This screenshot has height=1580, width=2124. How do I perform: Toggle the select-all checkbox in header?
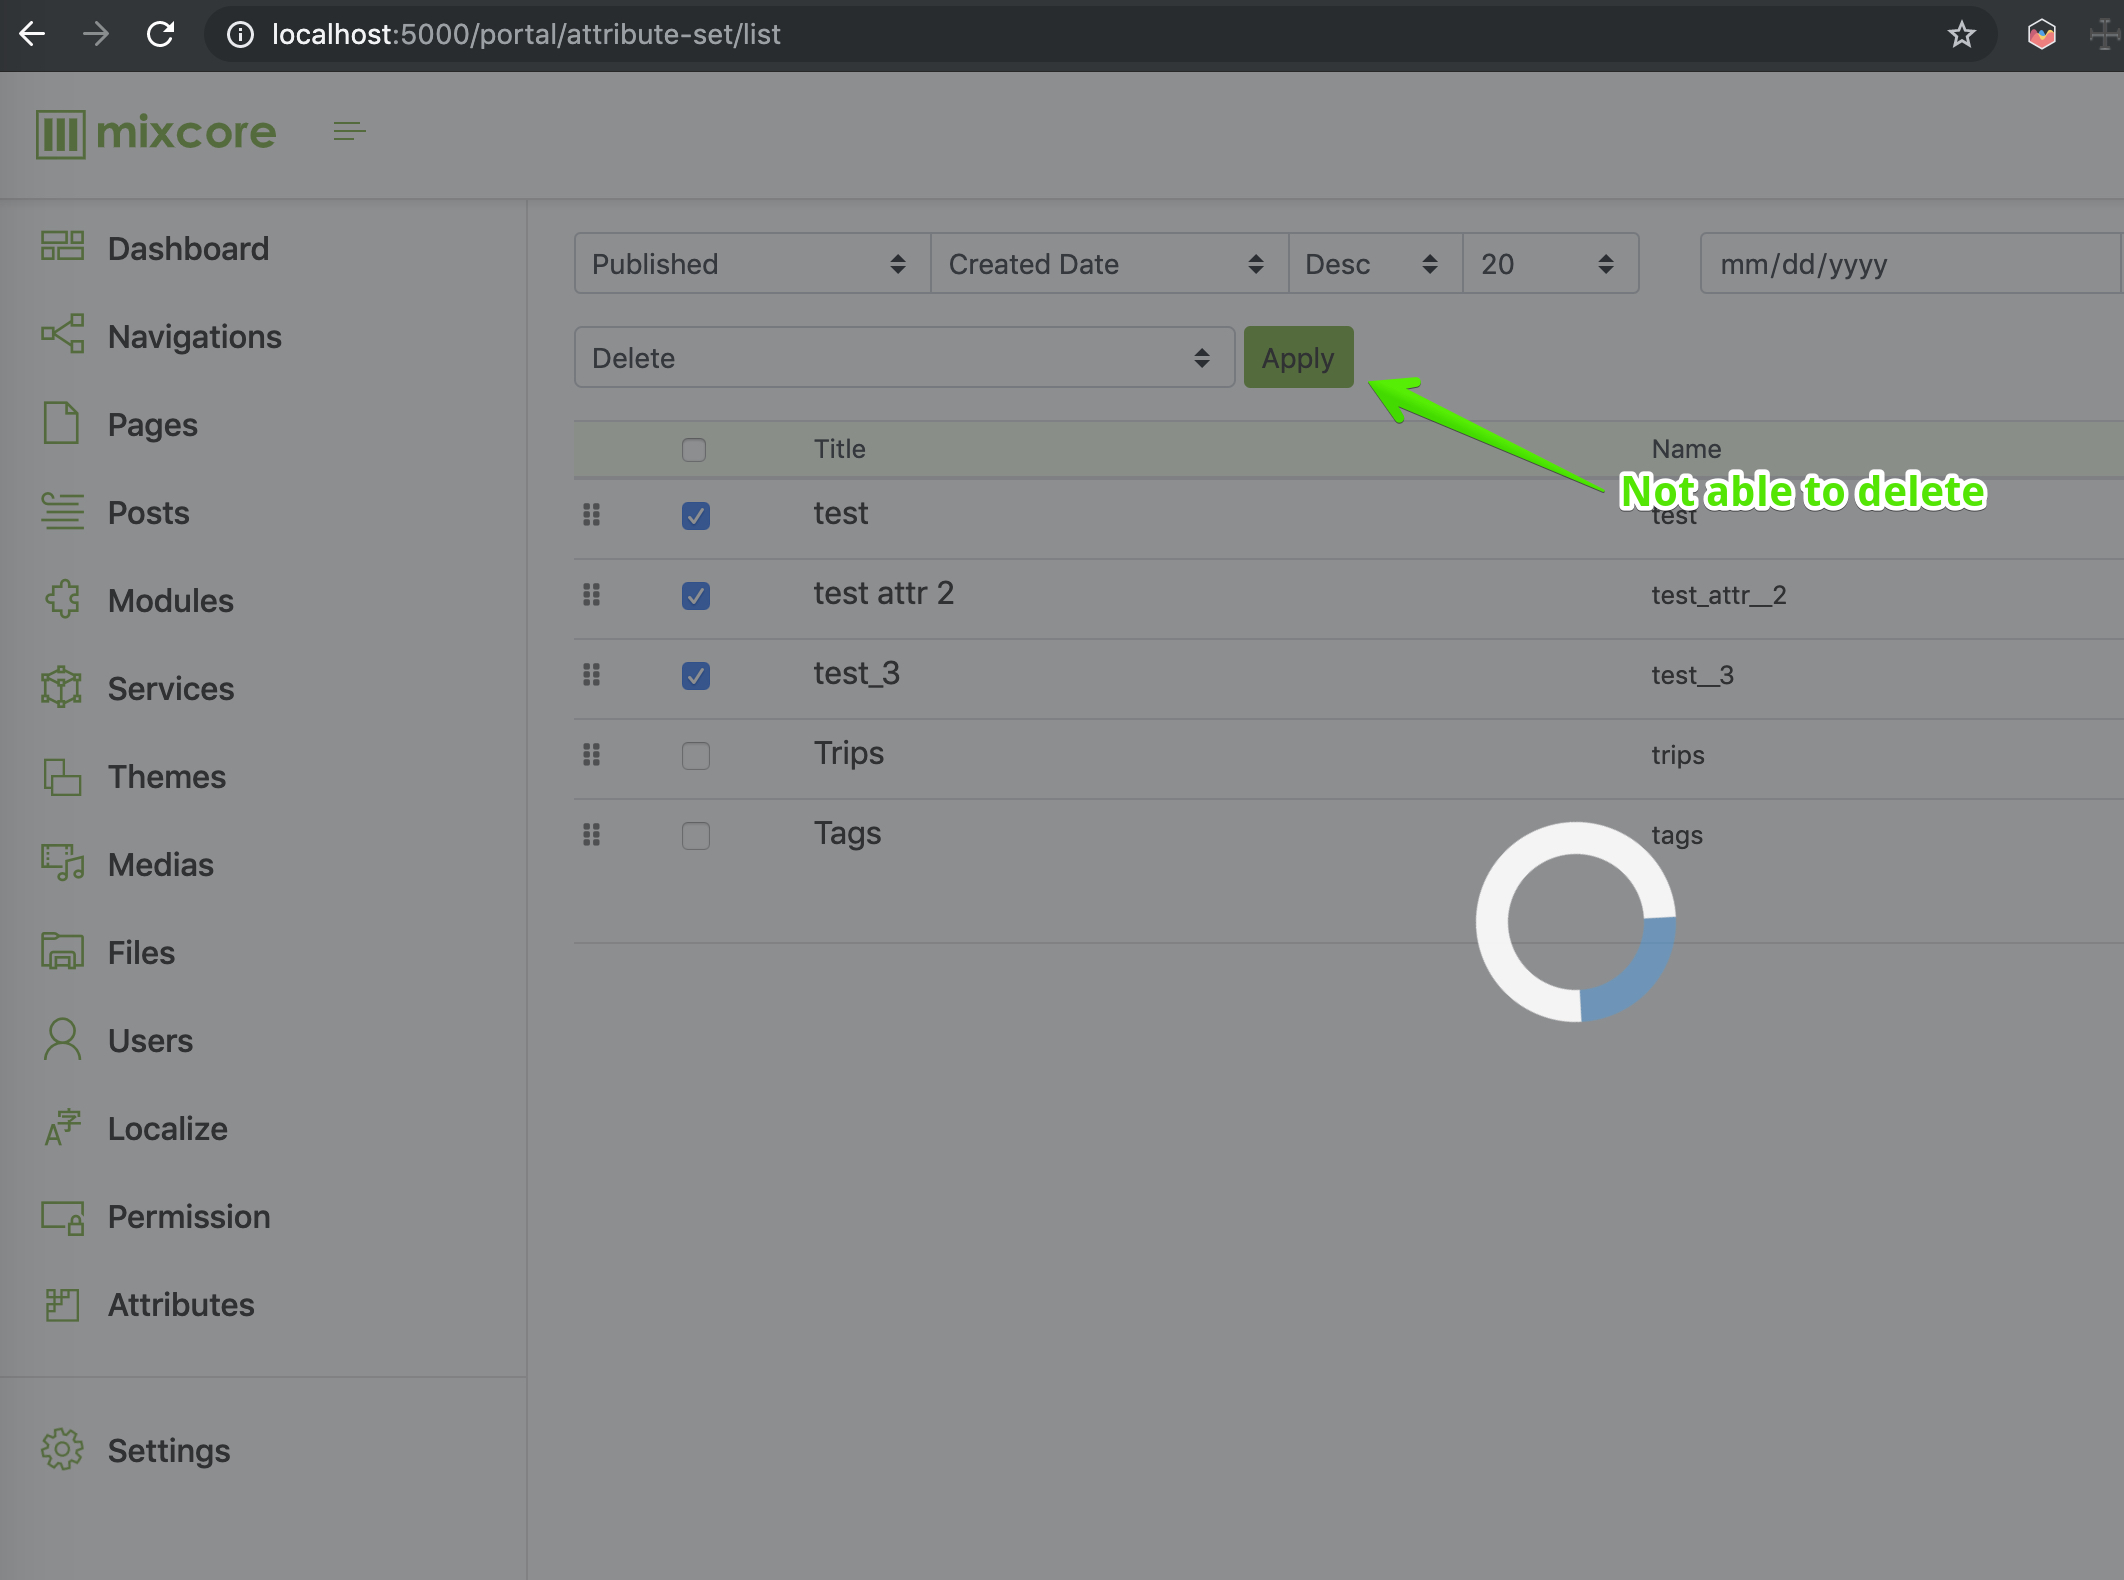(x=693, y=450)
